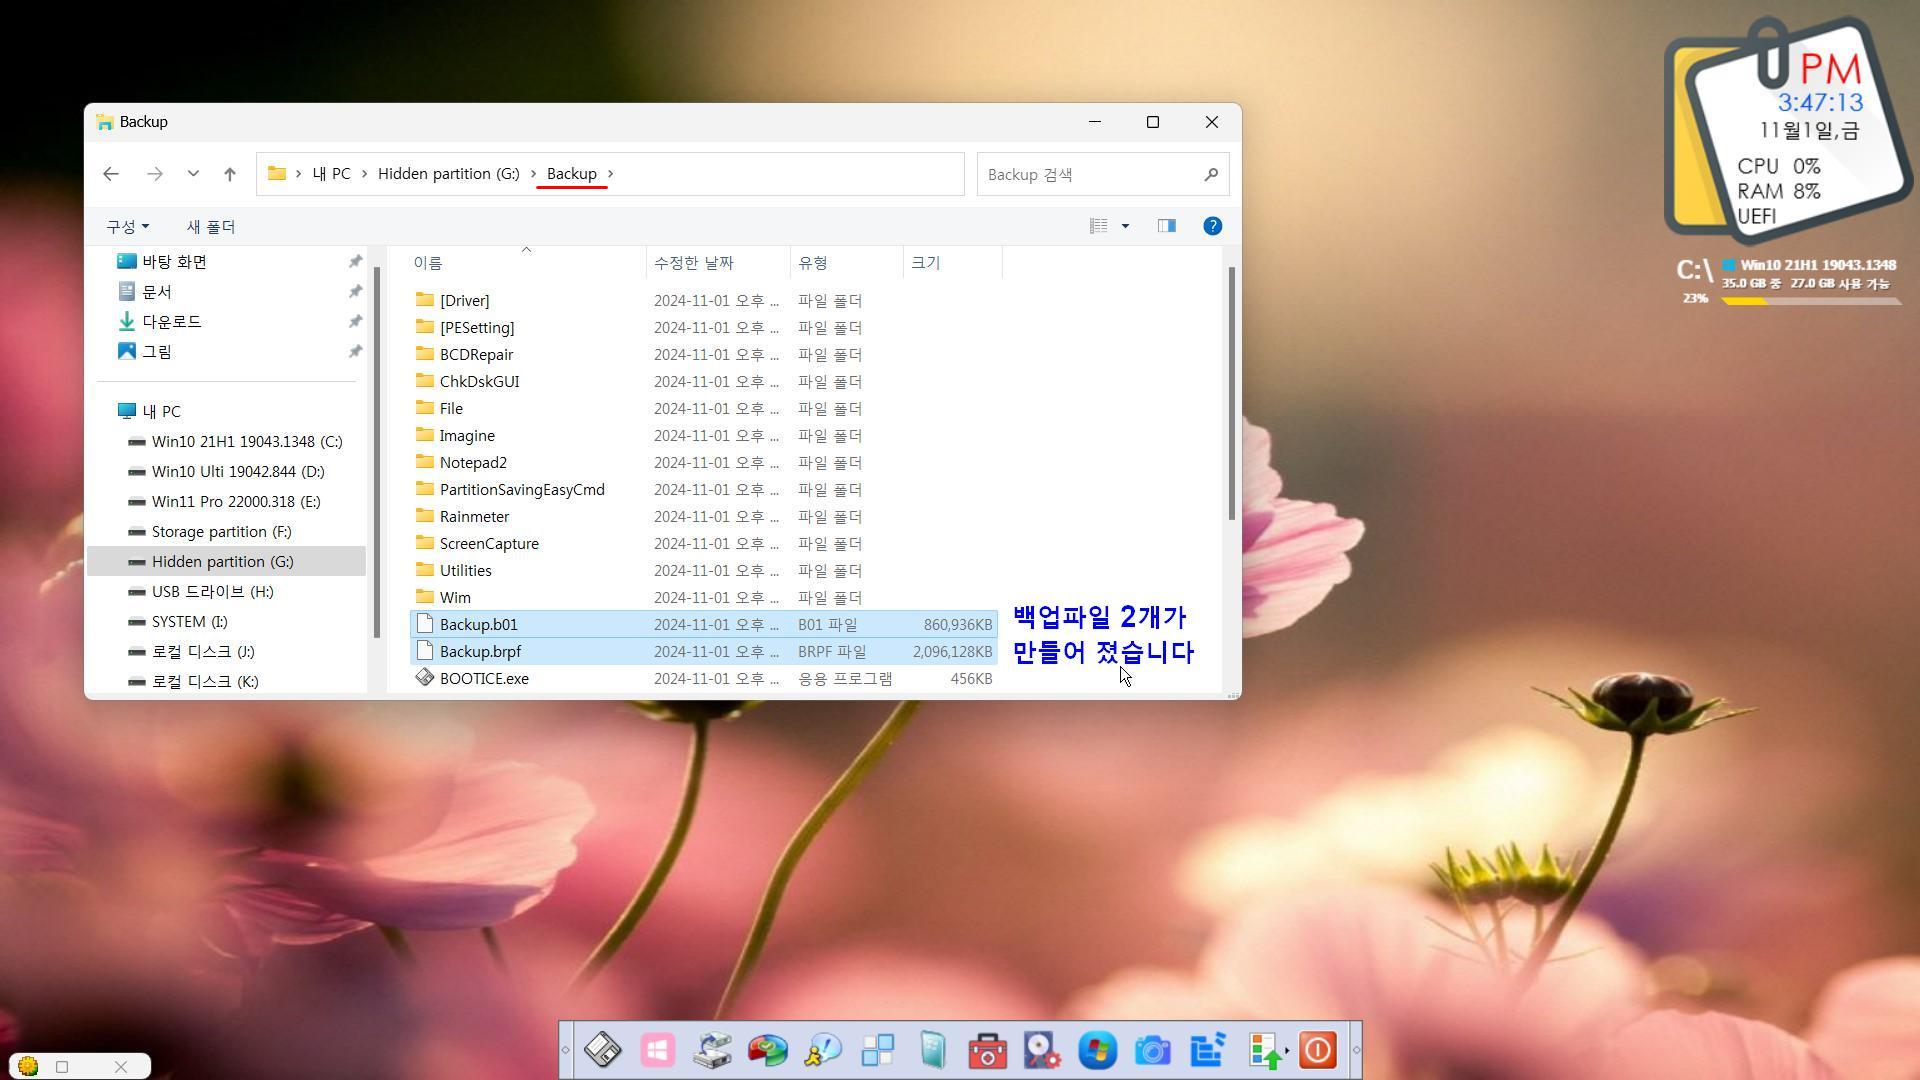Click 내 PC in the address breadcrumb
Screen dimensions: 1920x1080
click(x=331, y=174)
